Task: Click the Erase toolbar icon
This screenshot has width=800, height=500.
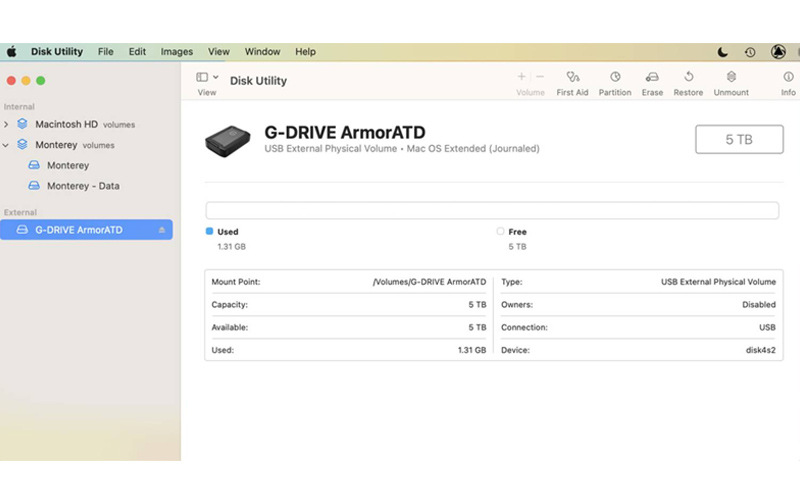Action: point(652,77)
